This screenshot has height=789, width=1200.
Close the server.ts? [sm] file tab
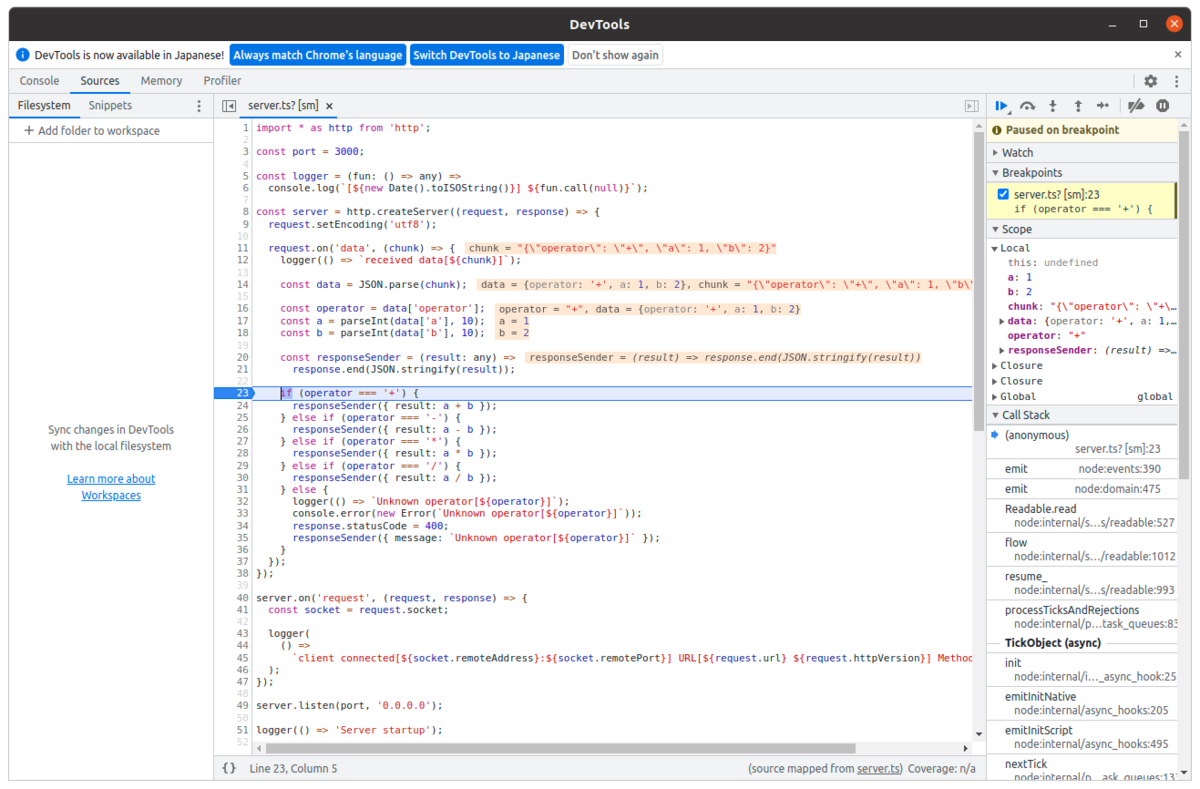pos(329,106)
